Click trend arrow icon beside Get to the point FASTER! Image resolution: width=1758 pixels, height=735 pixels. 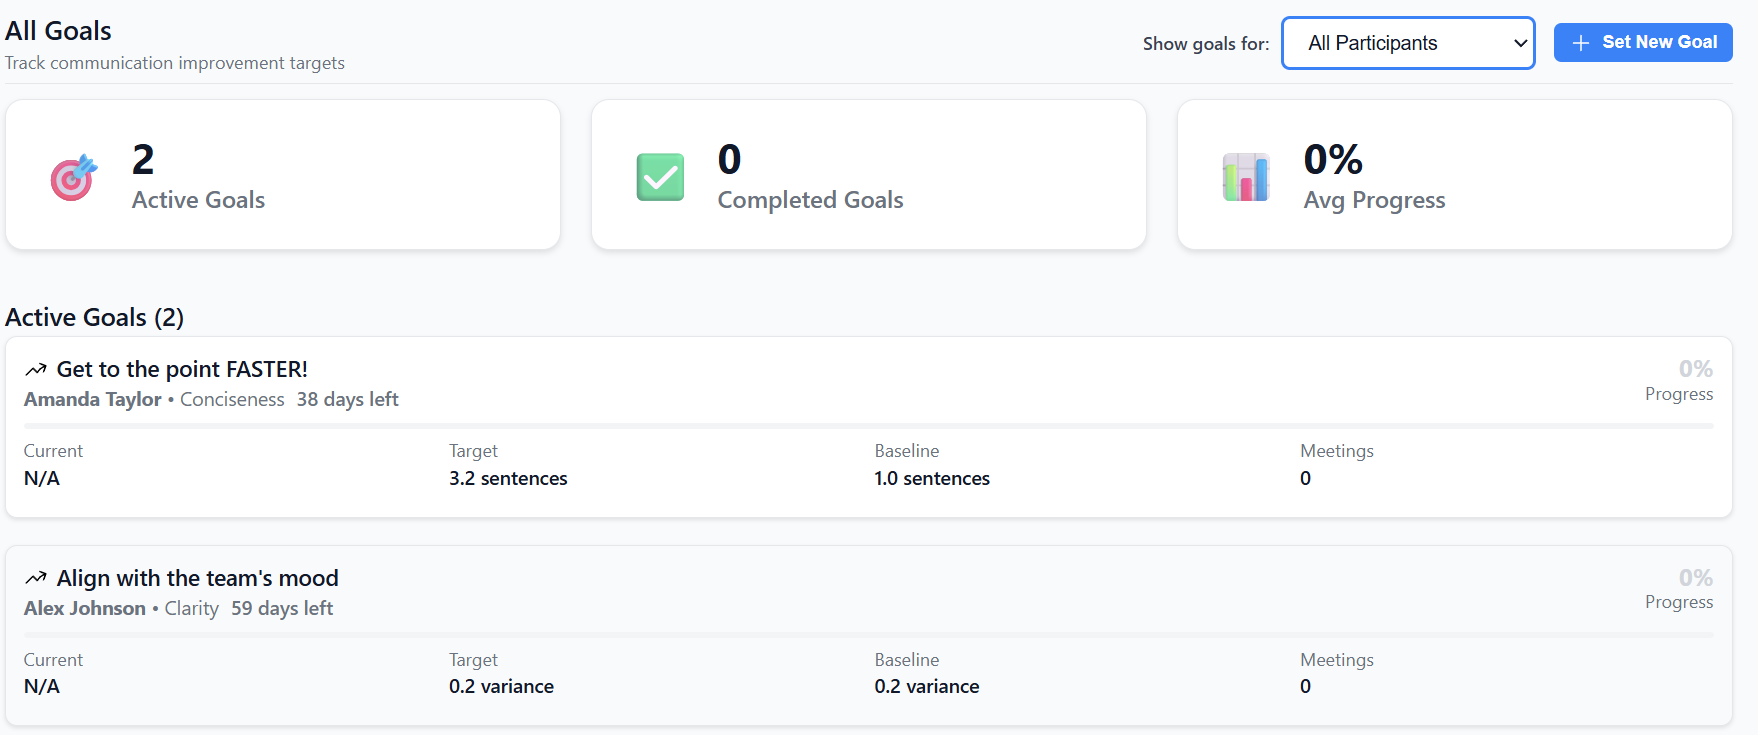[36, 370]
